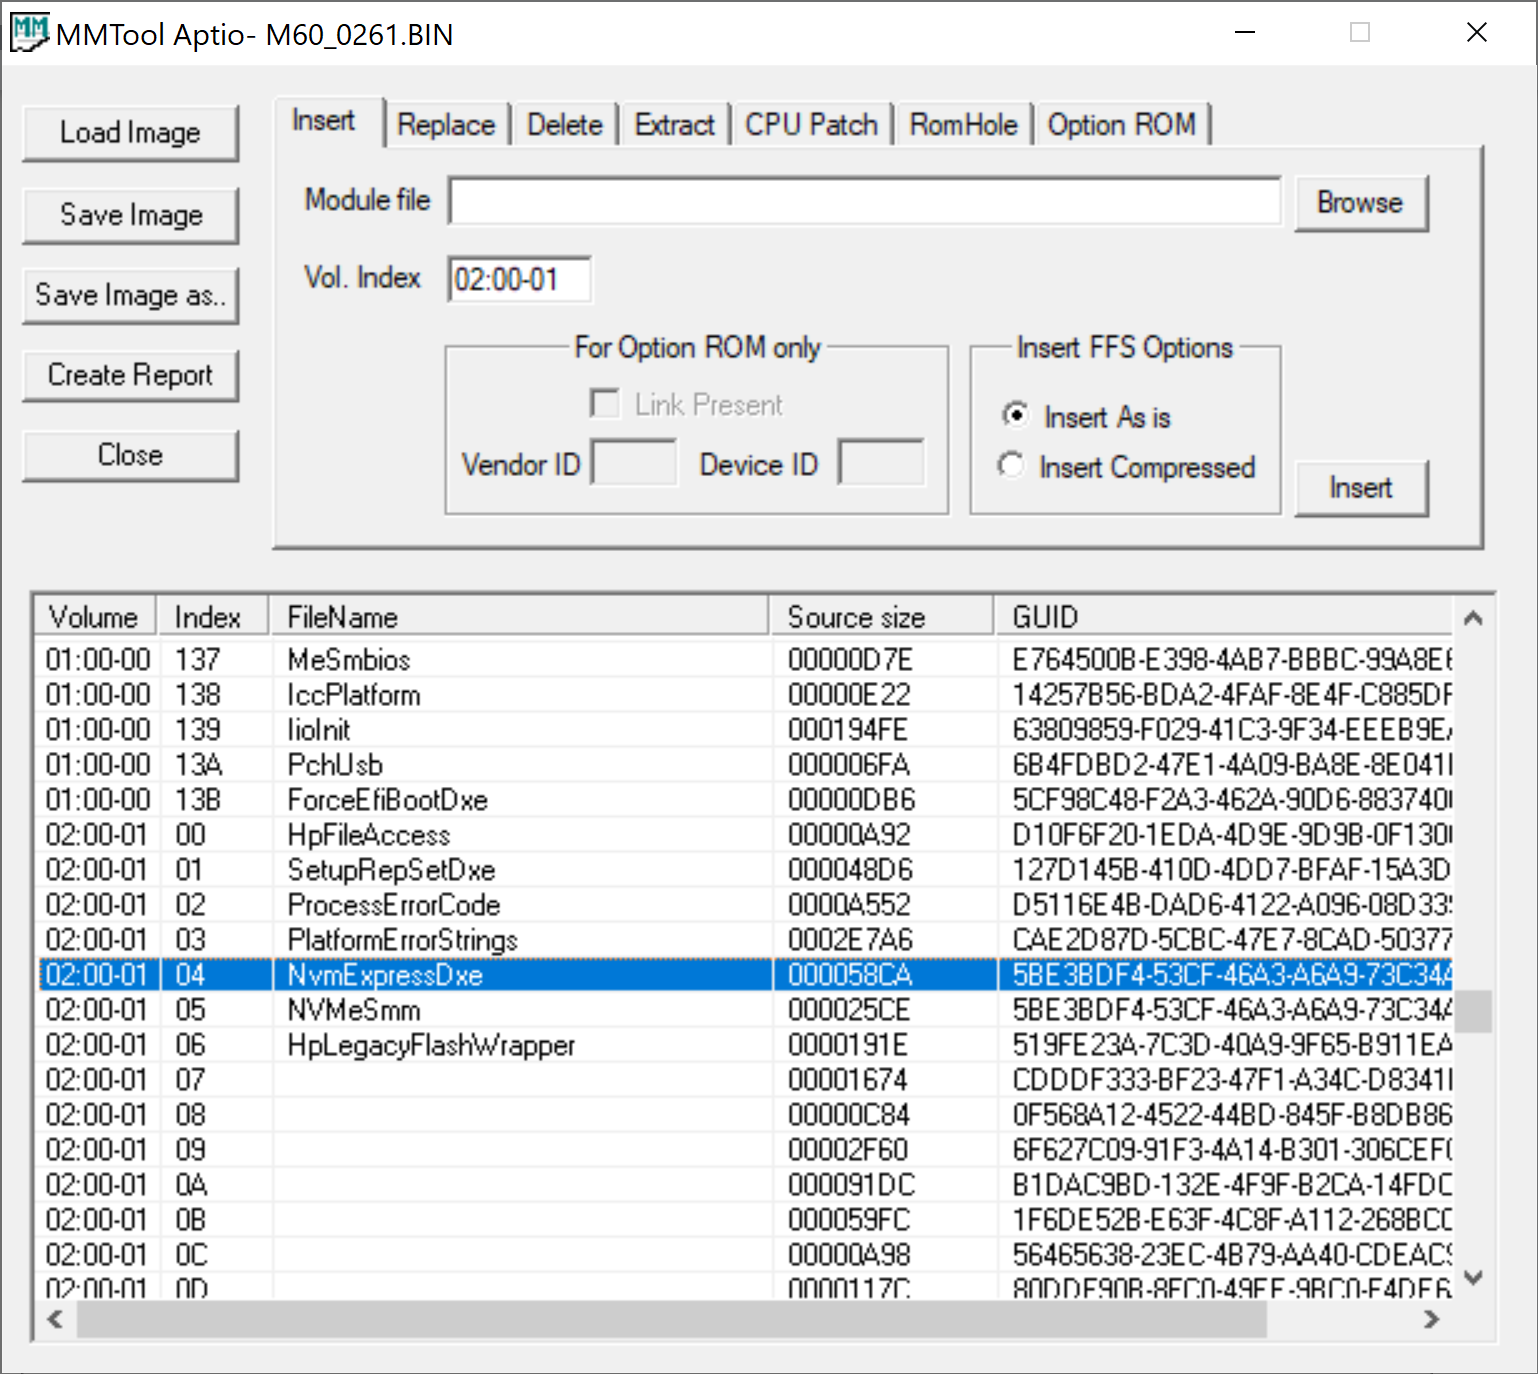This screenshot has width=1538, height=1374.
Task: Select the ProcessErrorCode row
Action: [745, 905]
